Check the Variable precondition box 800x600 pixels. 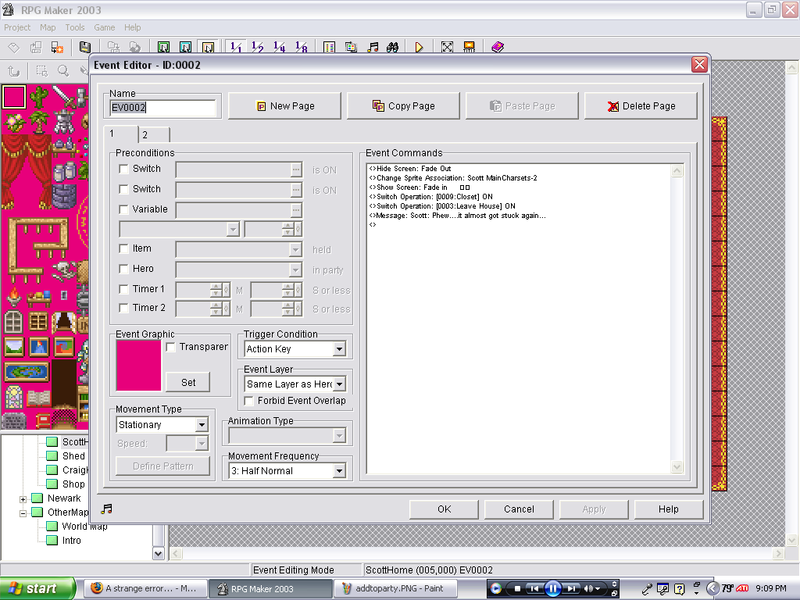pyautogui.click(x=123, y=210)
